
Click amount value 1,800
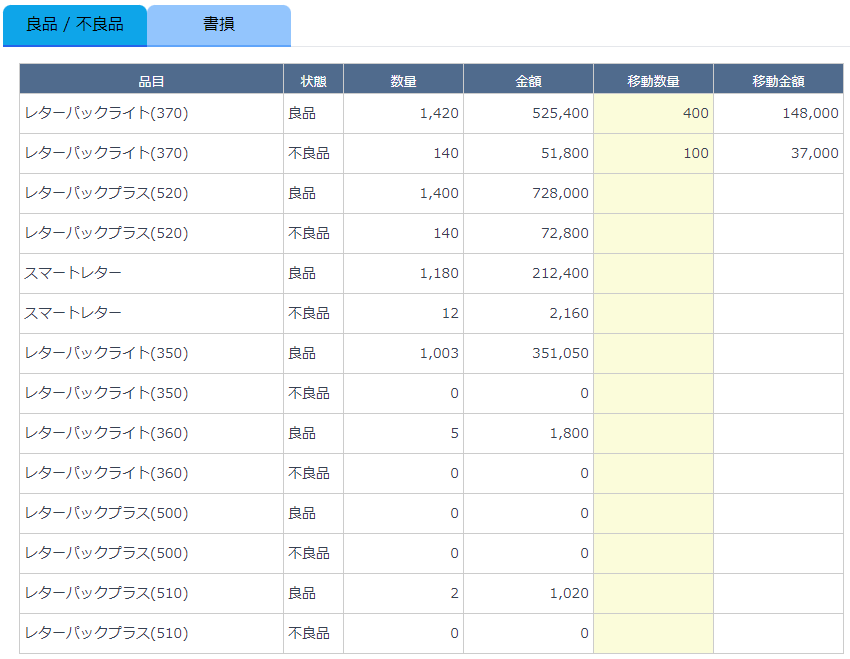click(569, 434)
